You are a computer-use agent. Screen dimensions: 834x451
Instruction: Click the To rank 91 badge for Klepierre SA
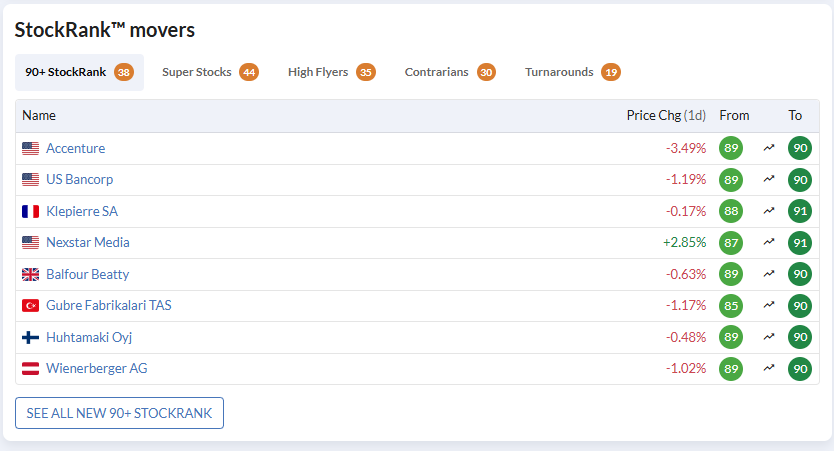click(800, 211)
